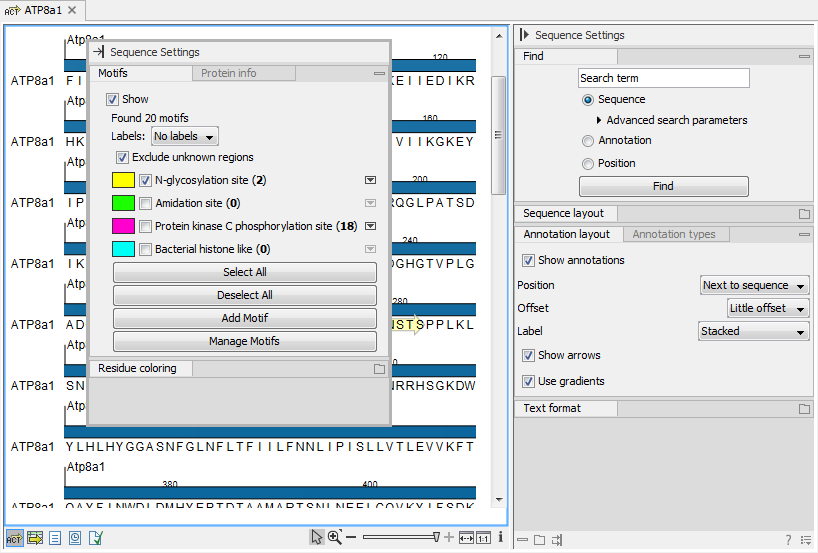Select the Position search radio button

point(588,164)
